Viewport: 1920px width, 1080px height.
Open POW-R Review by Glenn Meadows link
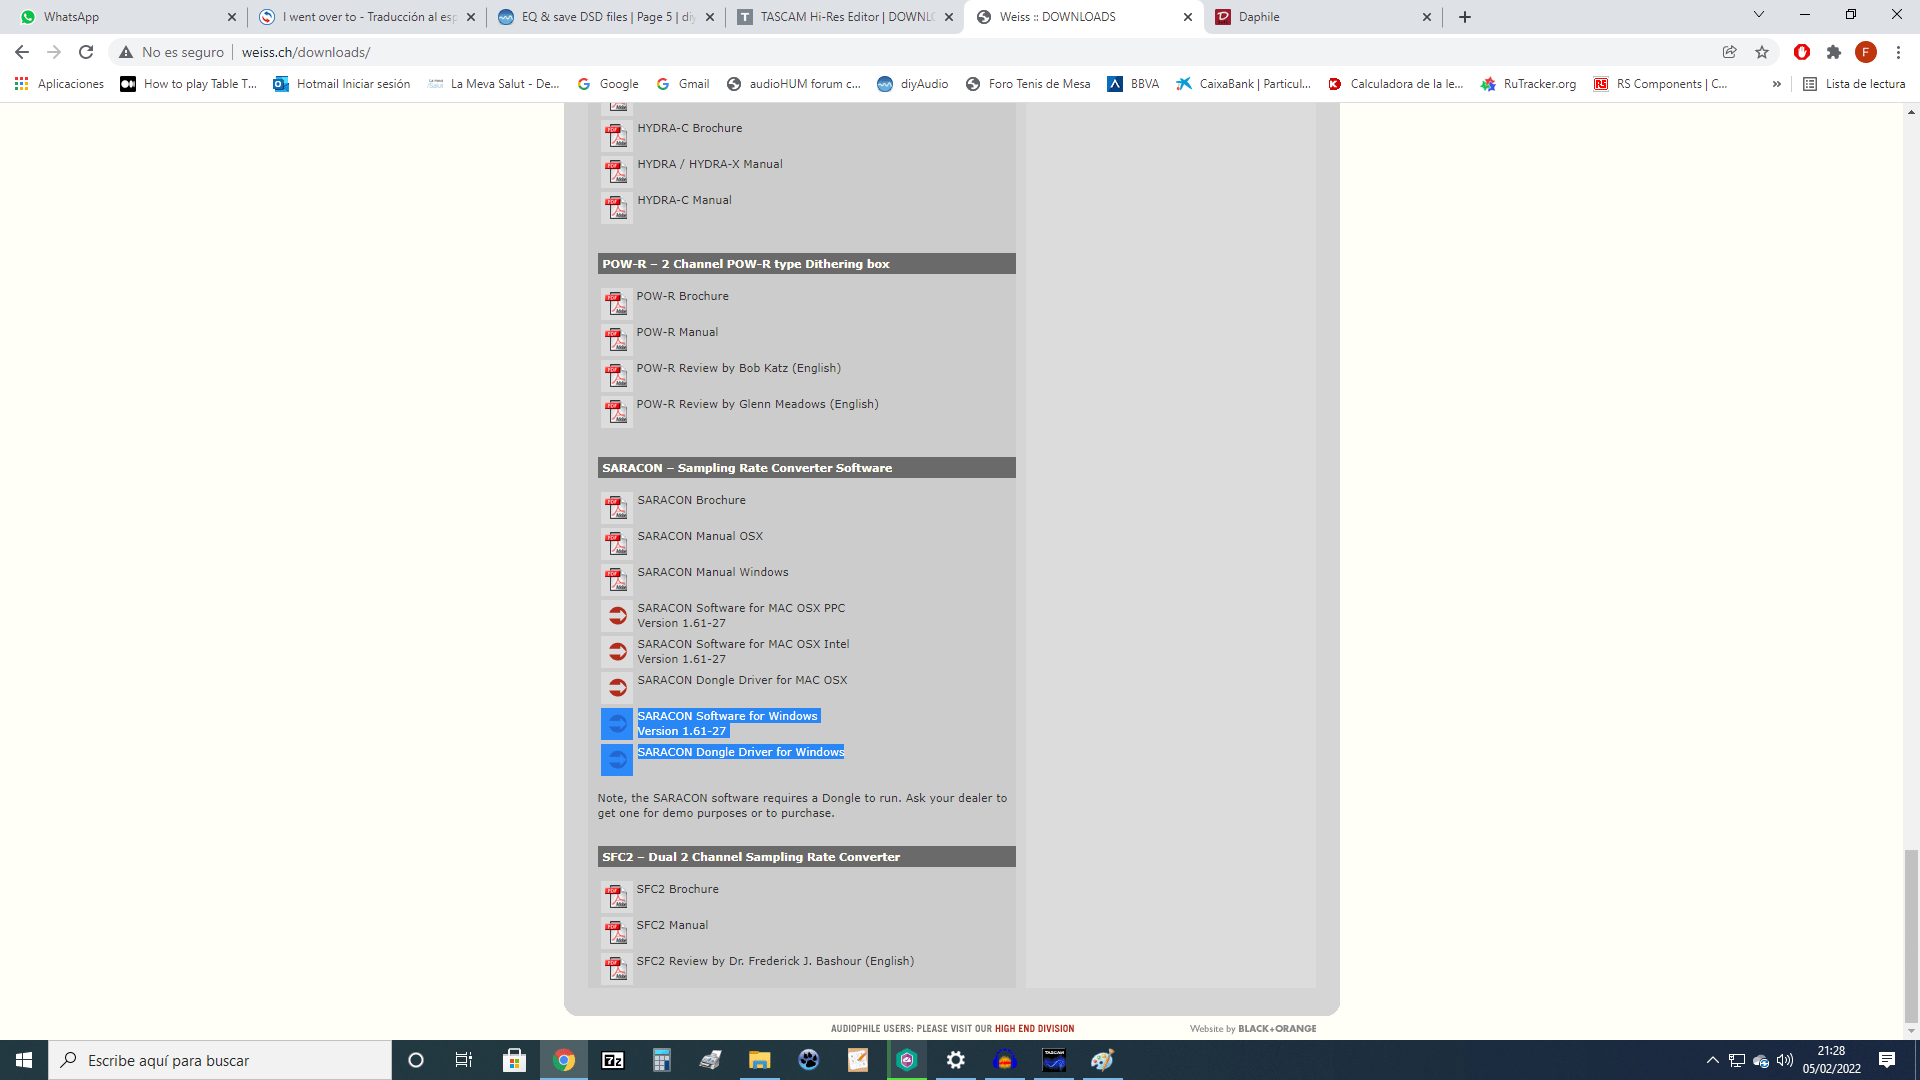tap(757, 404)
